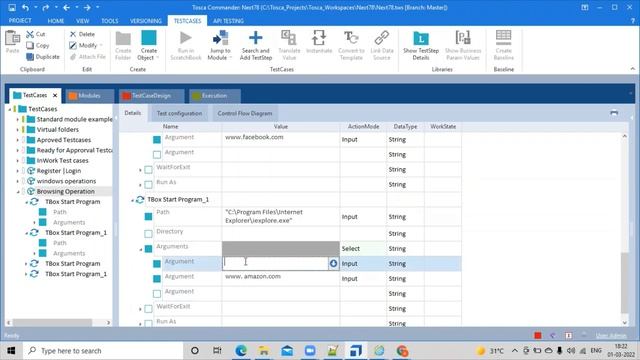Open the HOME ribbon tab
This screenshot has width=640, height=360.
[56, 20]
